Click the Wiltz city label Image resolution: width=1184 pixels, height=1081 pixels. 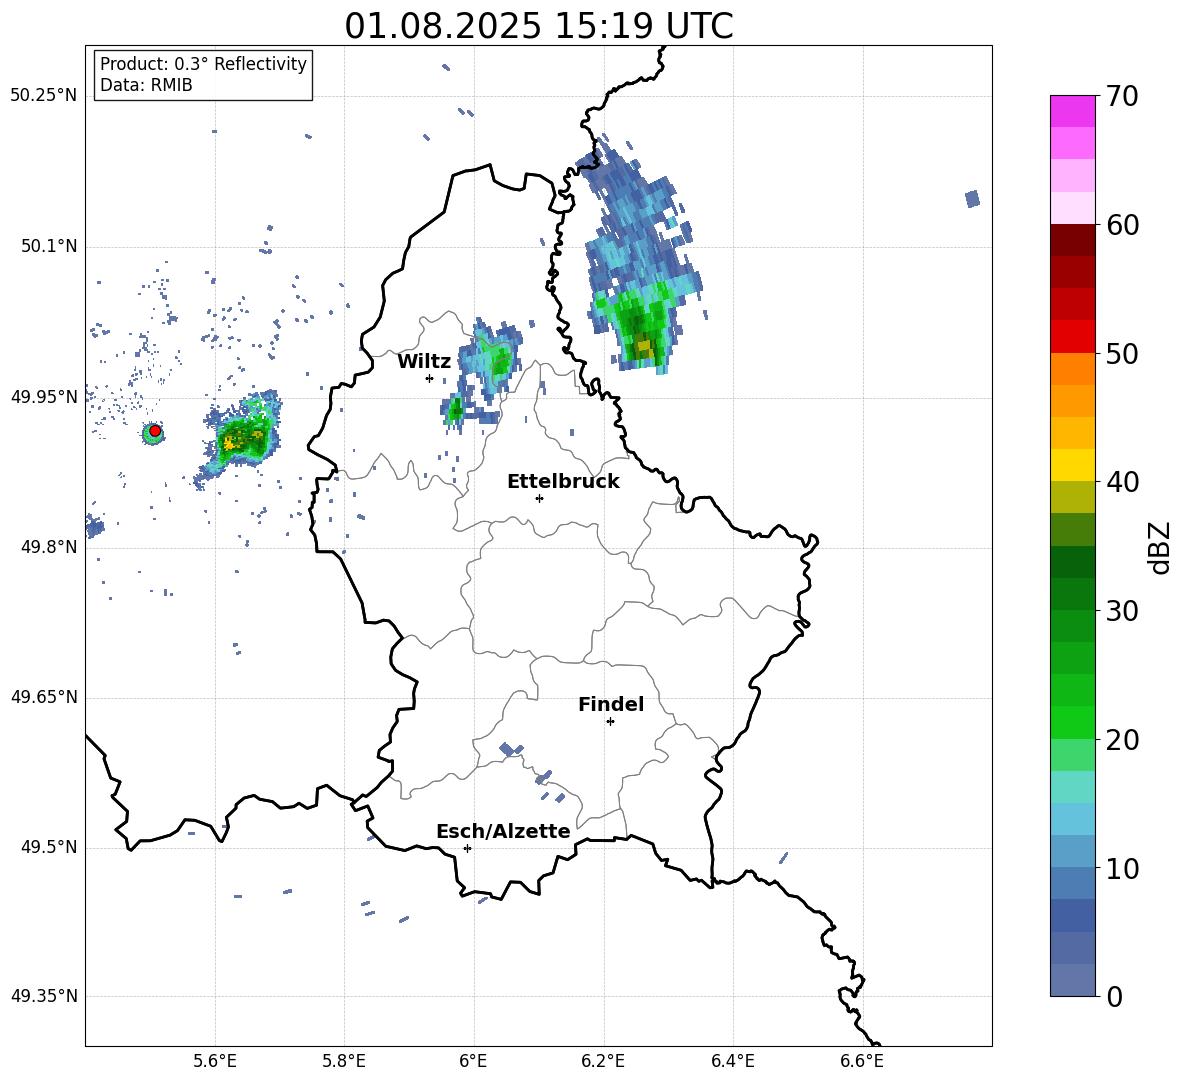424,362
